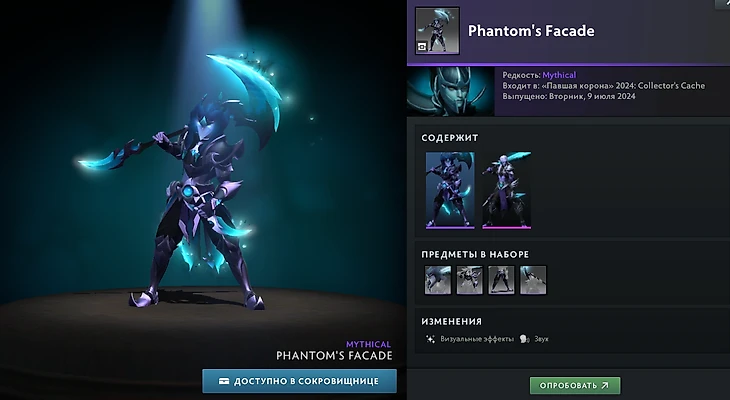Click the bundle badge on the header item thumbnail
The width and height of the screenshot is (730, 400).
coord(422,47)
